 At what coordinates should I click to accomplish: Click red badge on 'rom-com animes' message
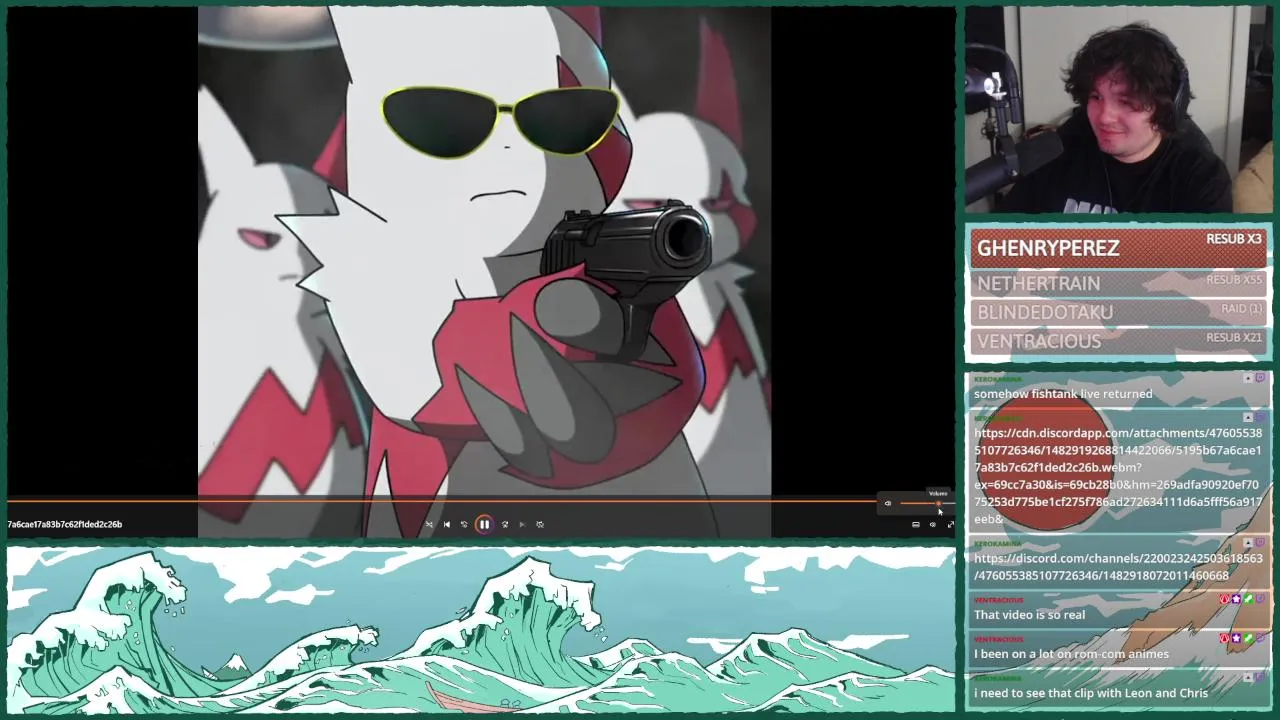coord(1225,638)
